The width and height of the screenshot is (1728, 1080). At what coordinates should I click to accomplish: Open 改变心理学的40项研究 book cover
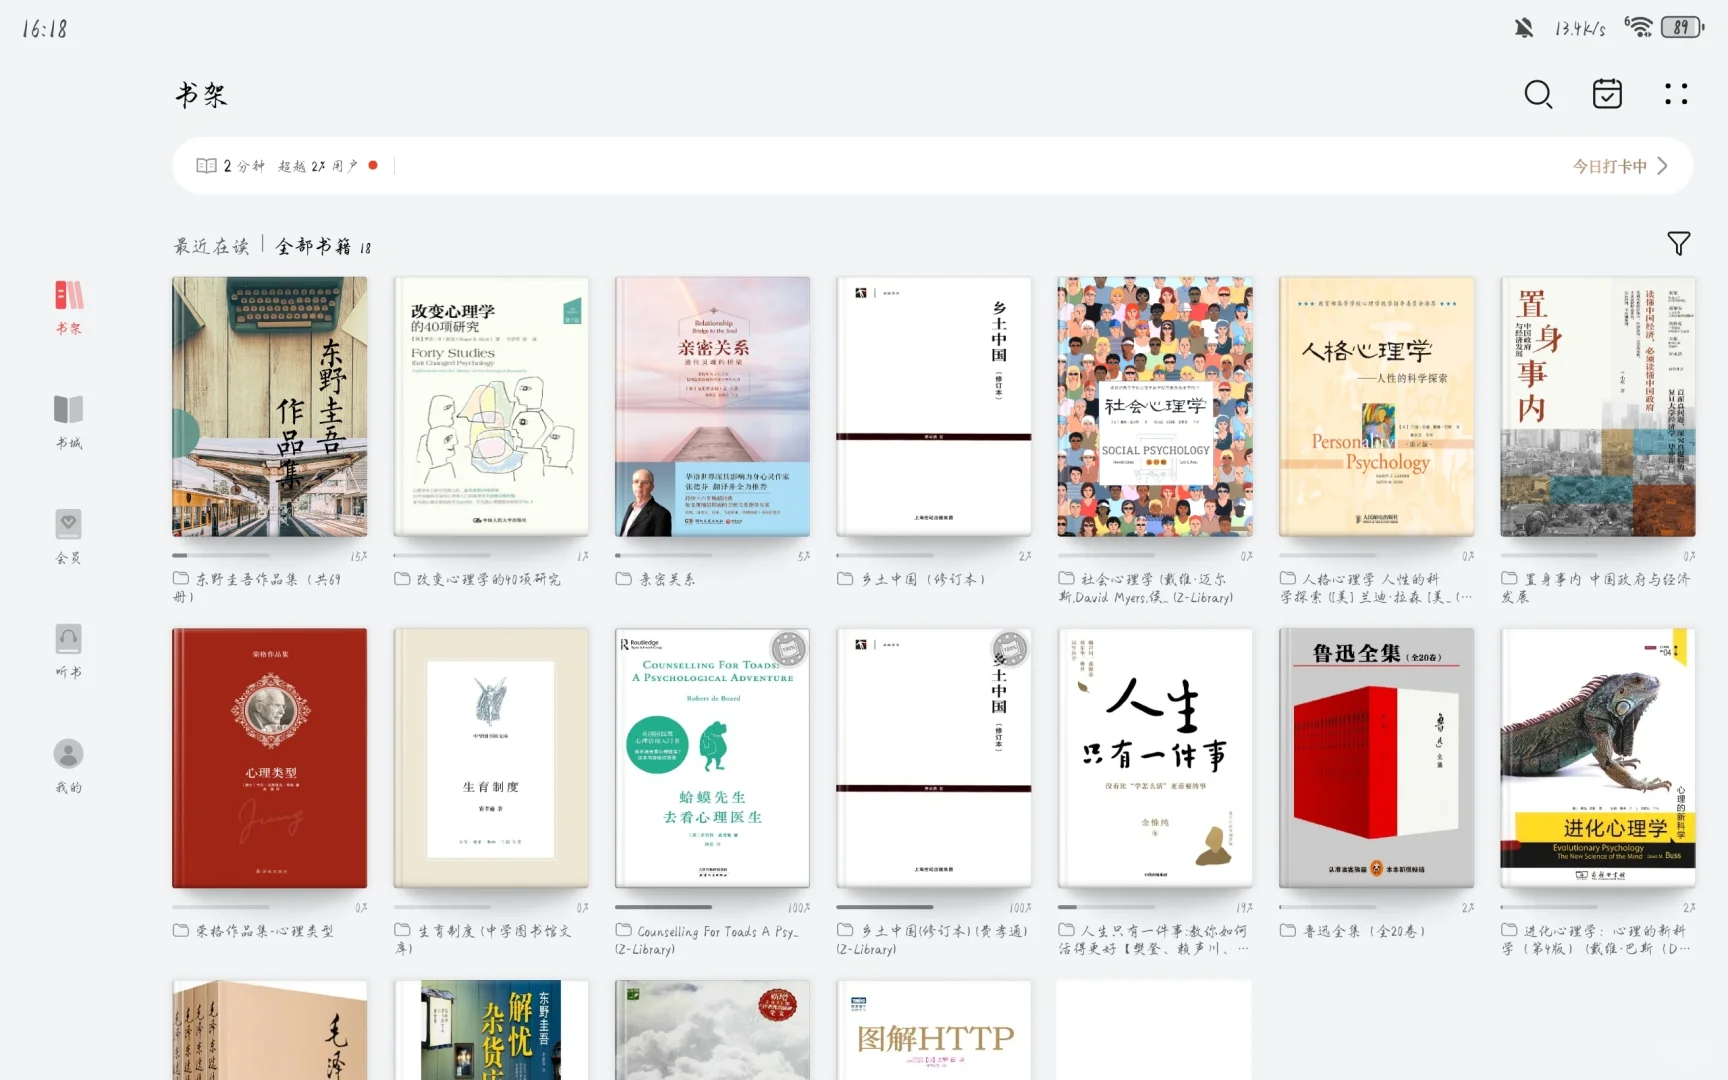[x=491, y=407]
